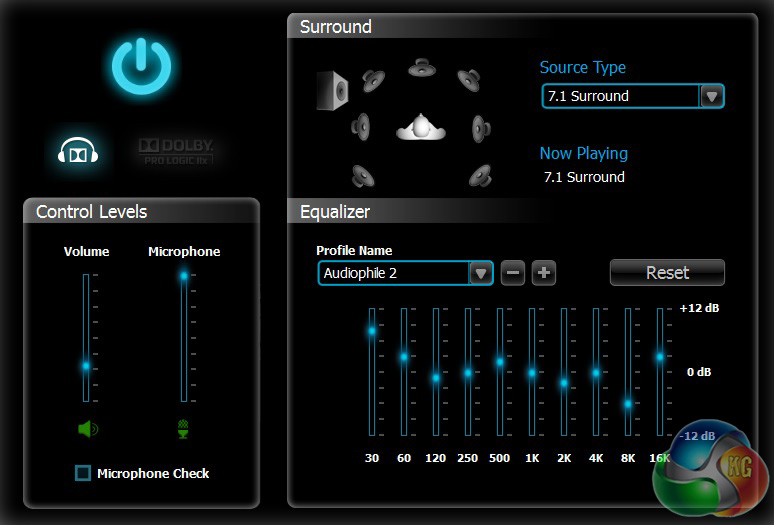Image resolution: width=774 pixels, height=525 pixels.
Task: Click the 500 Hz equalizer slider handle
Action: click(500, 362)
